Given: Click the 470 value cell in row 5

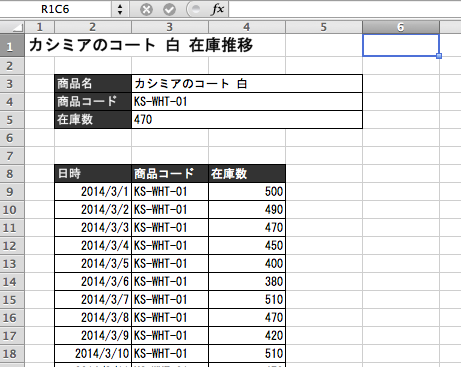Looking at the screenshot, I should click(x=247, y=120).
